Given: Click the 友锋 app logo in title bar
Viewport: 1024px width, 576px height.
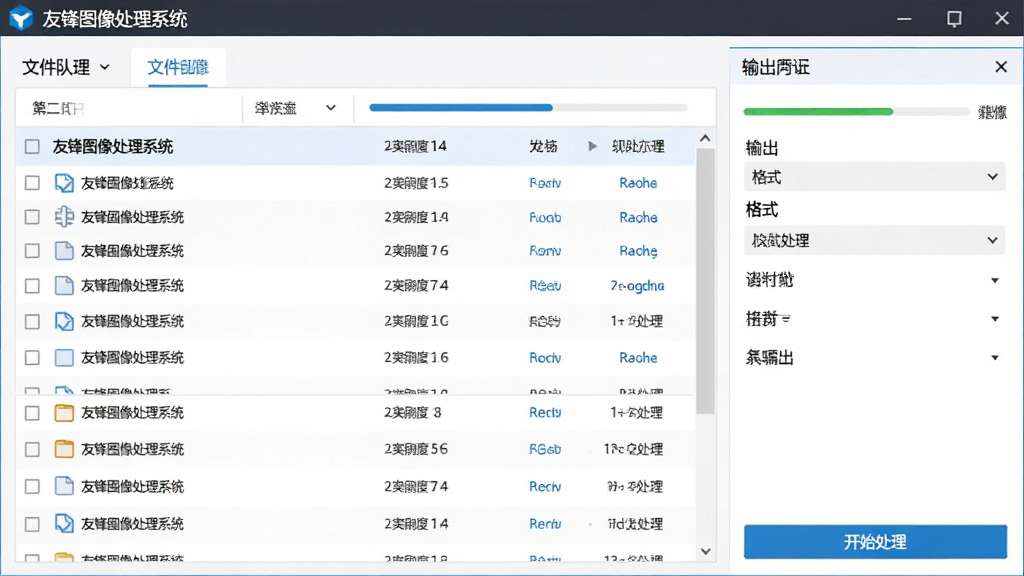Looking at the screenshot, I should coord(21,18).
